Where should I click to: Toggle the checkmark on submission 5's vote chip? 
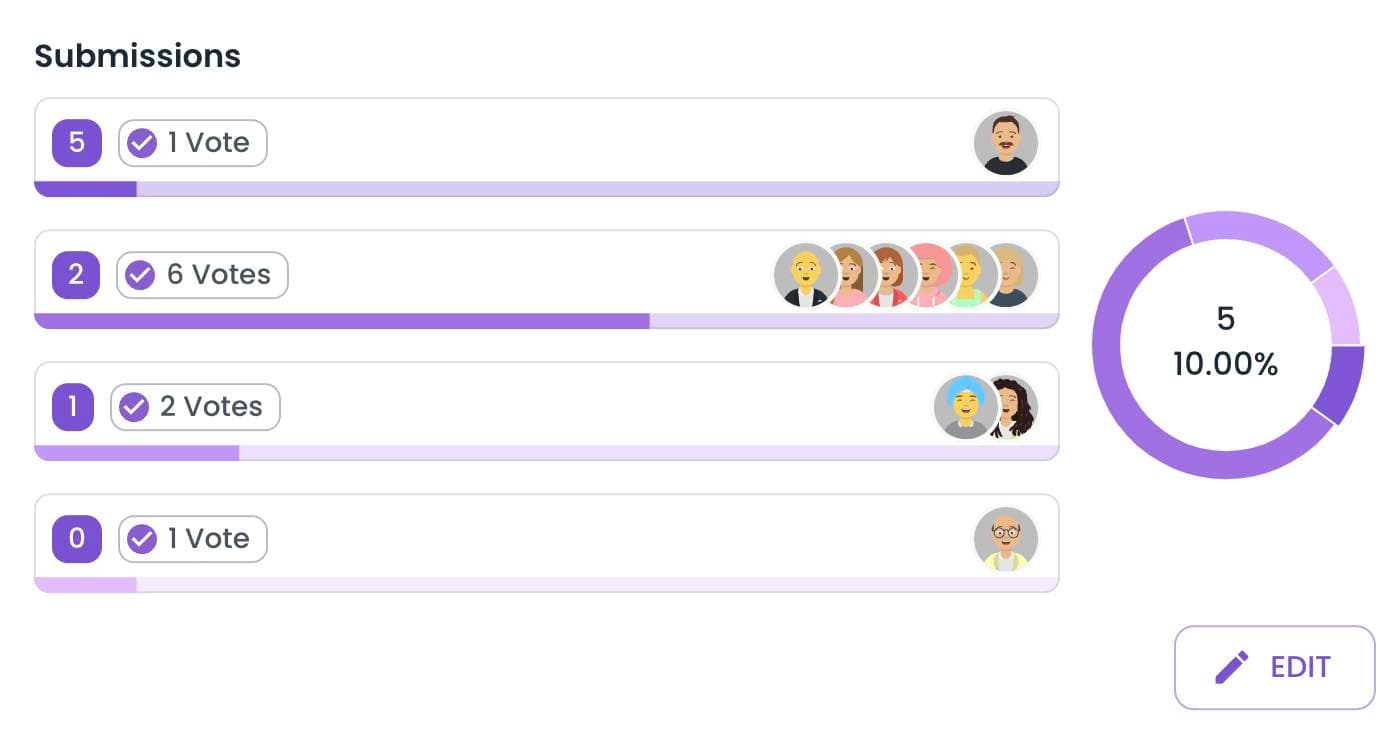142,143
